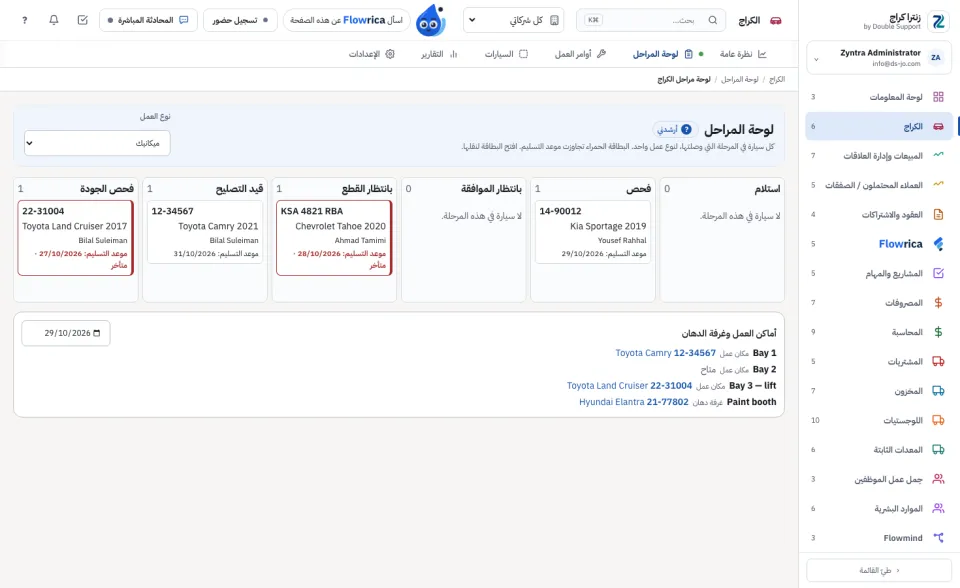Screen dimensions: 960x588
Task: Switch to أوامر العمل tab
Action: (x=580, y=54)
